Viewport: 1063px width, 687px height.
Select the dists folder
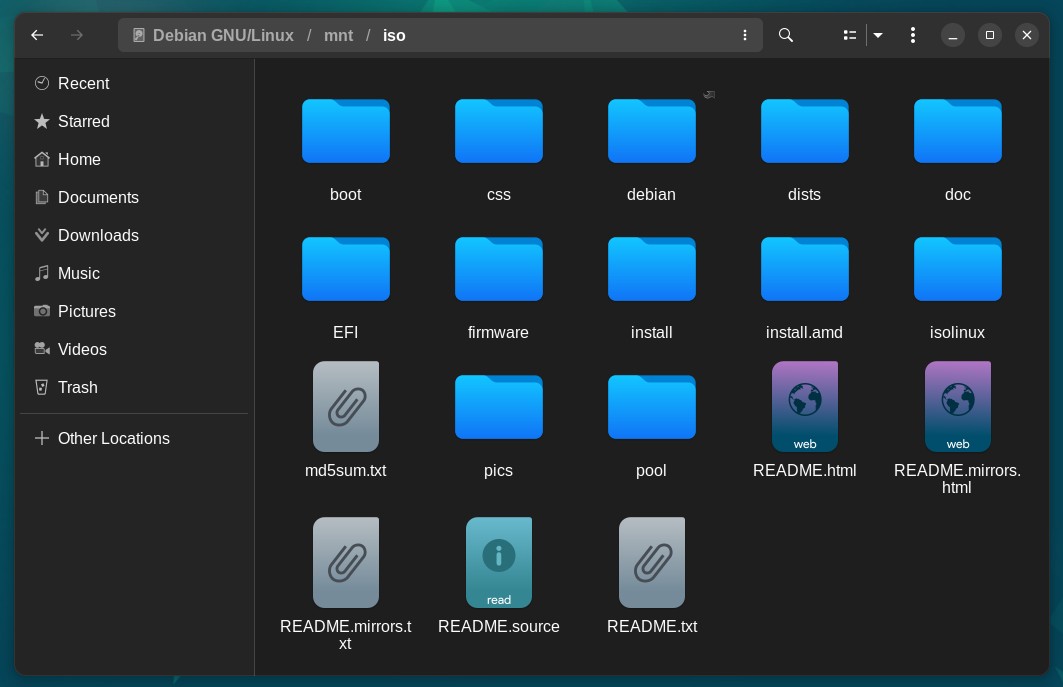click(x=805, y=131)
